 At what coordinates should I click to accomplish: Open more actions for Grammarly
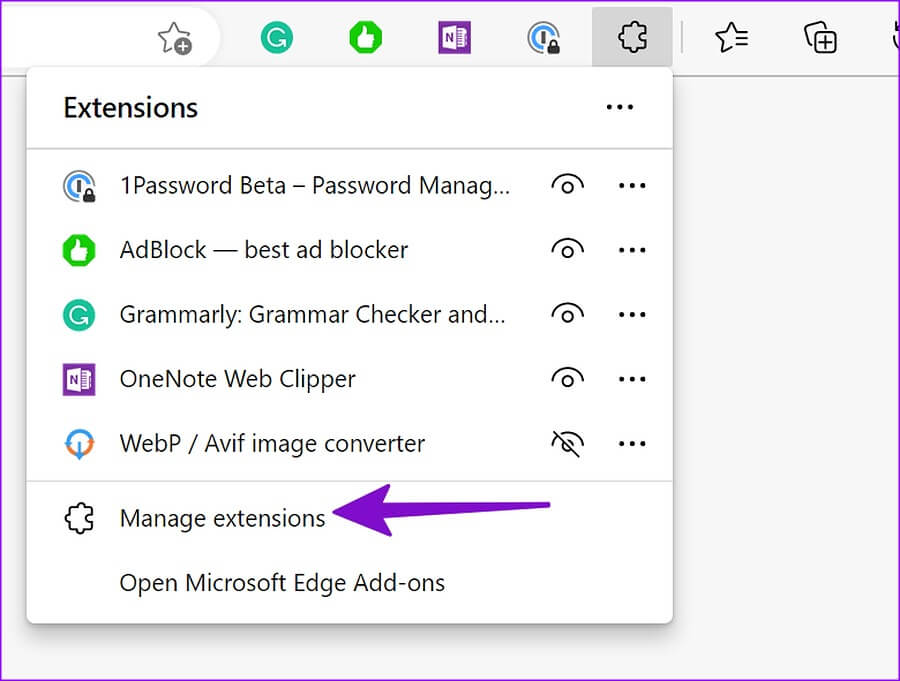[x=632, y=315]
